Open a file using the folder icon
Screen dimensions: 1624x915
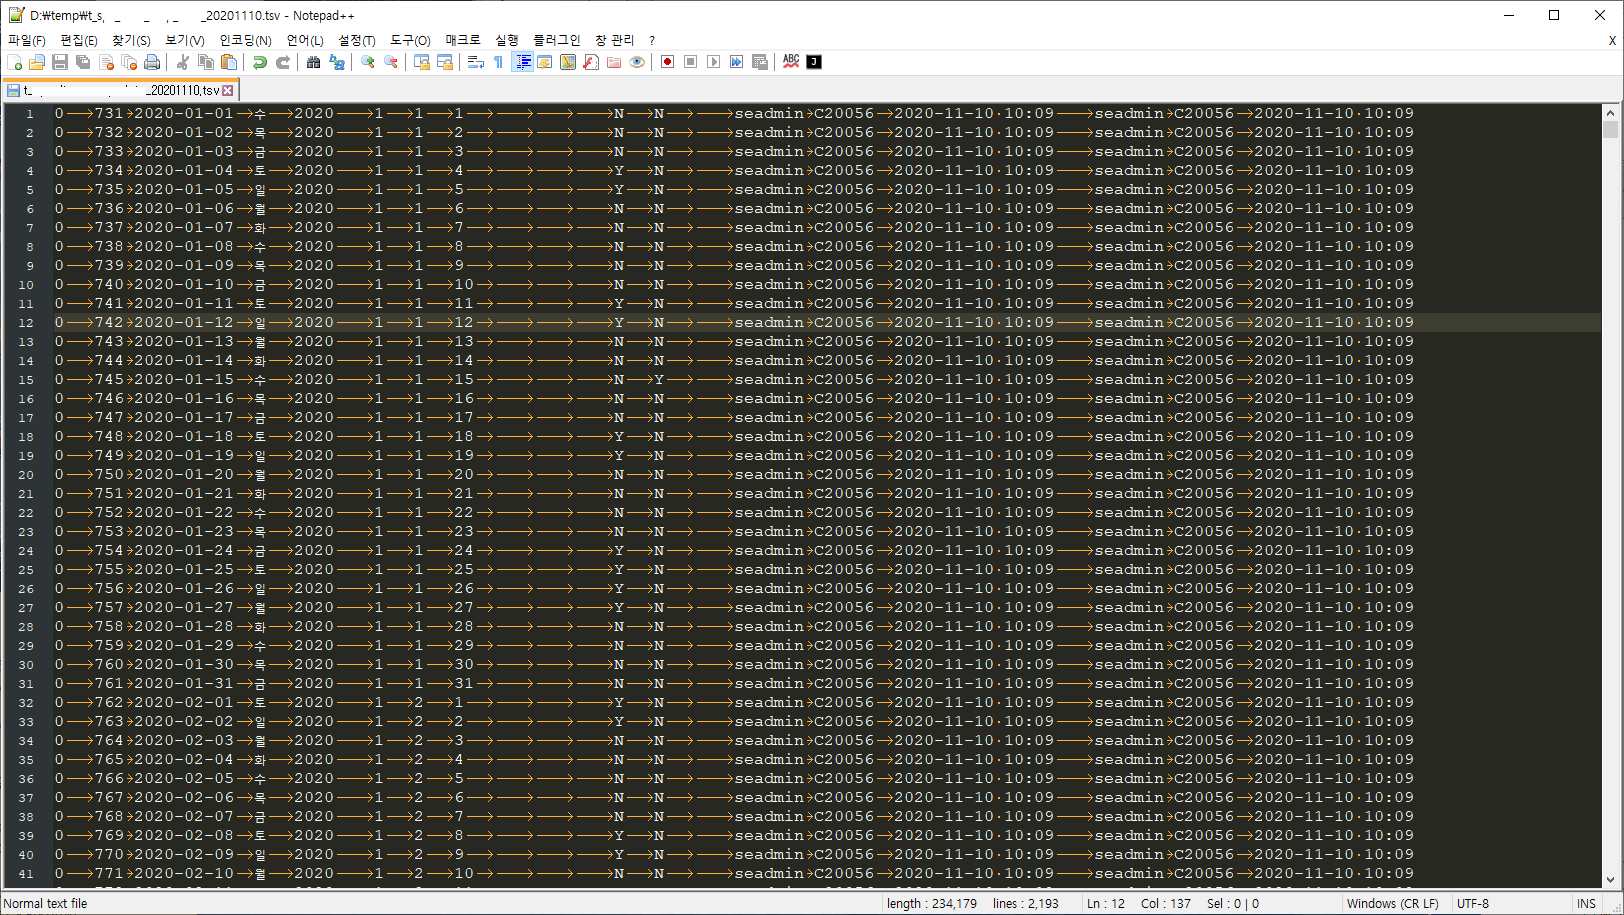(x=37, y=62)
